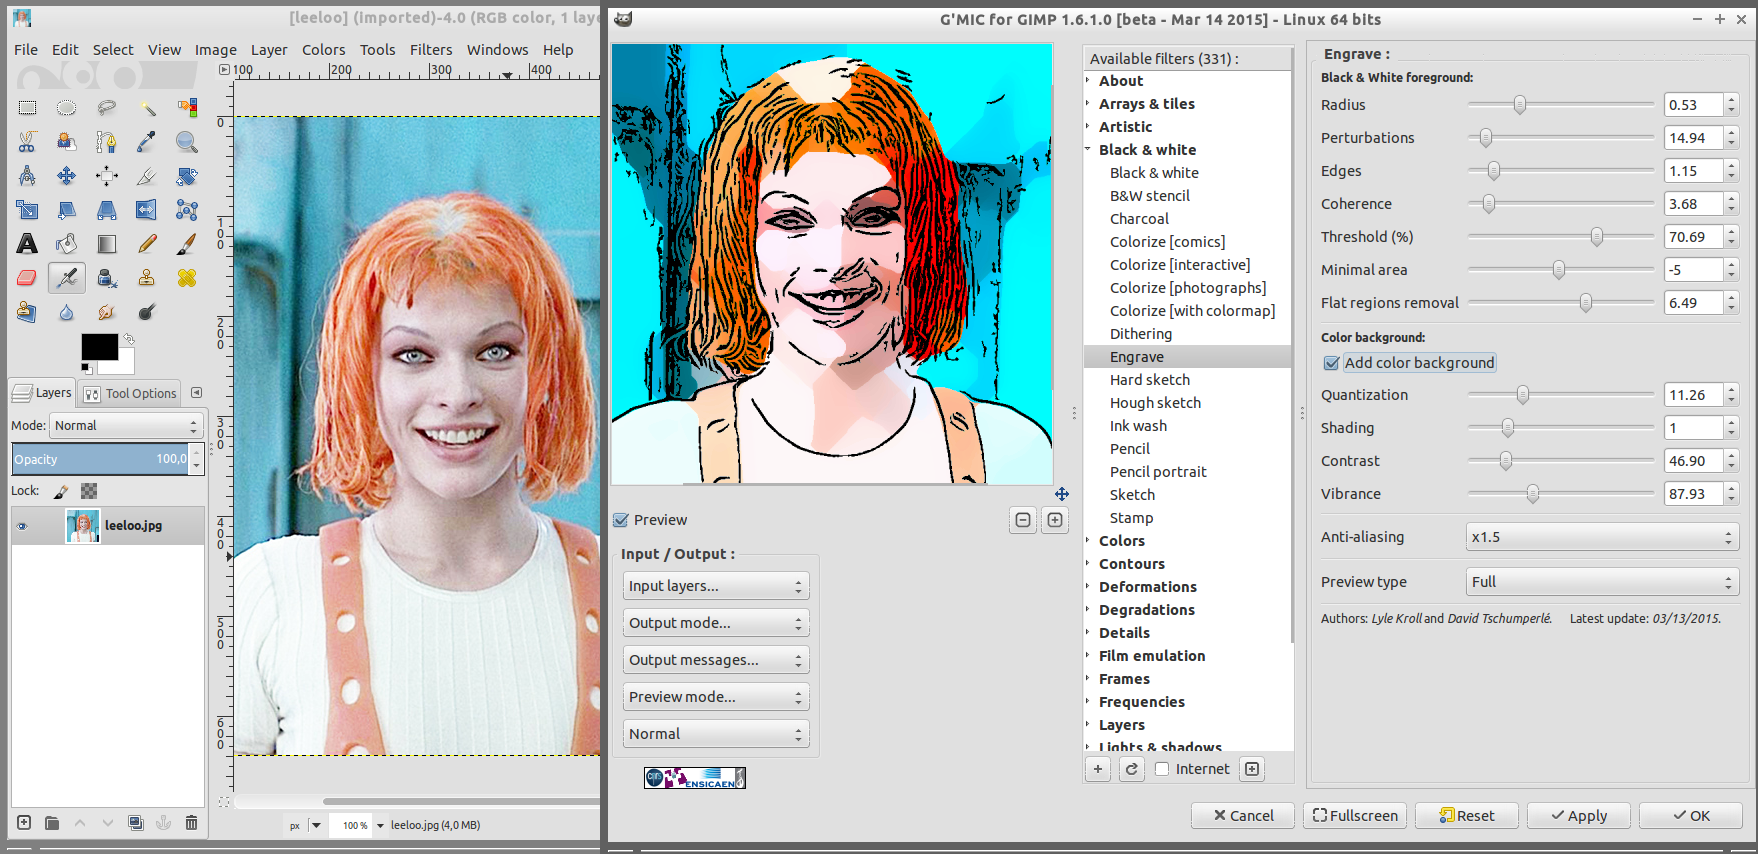Select the Flip tool
This screenshot has height=854, width=1758.
147,210
